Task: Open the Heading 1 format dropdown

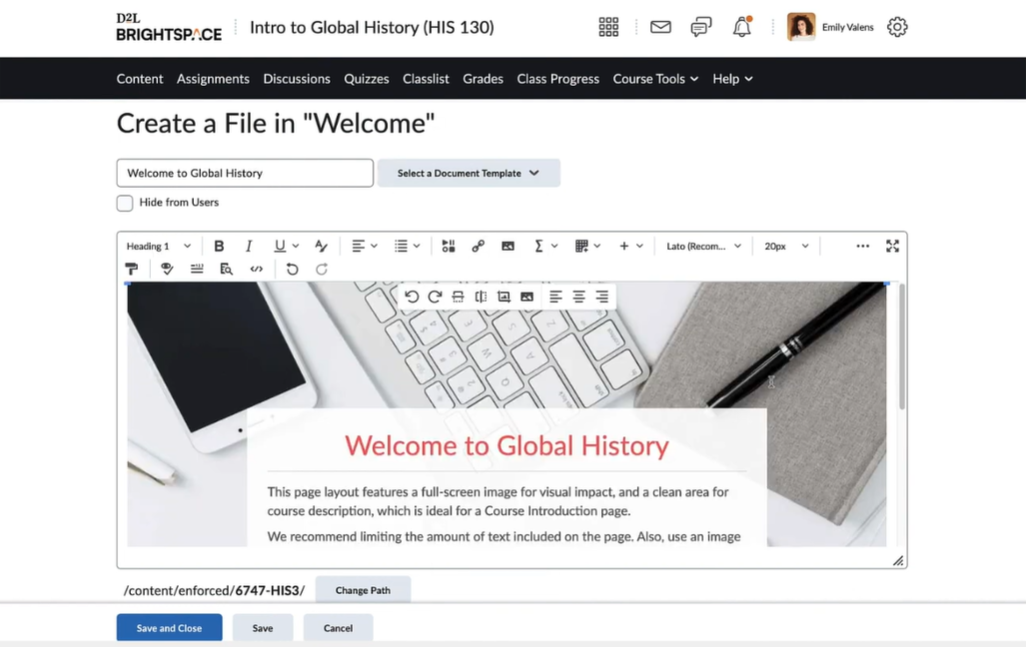Action: coord(158,246)
